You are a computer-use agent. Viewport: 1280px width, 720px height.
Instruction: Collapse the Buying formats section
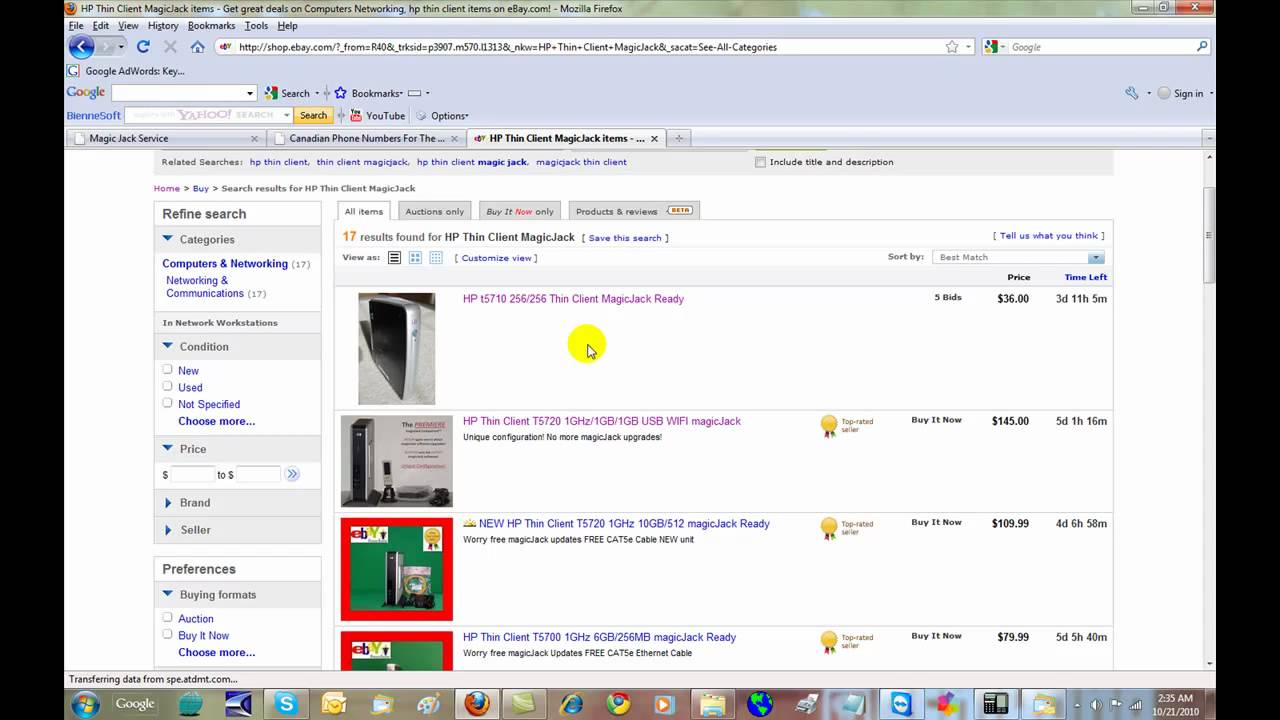pyautogui.click(x=168, y=594)
